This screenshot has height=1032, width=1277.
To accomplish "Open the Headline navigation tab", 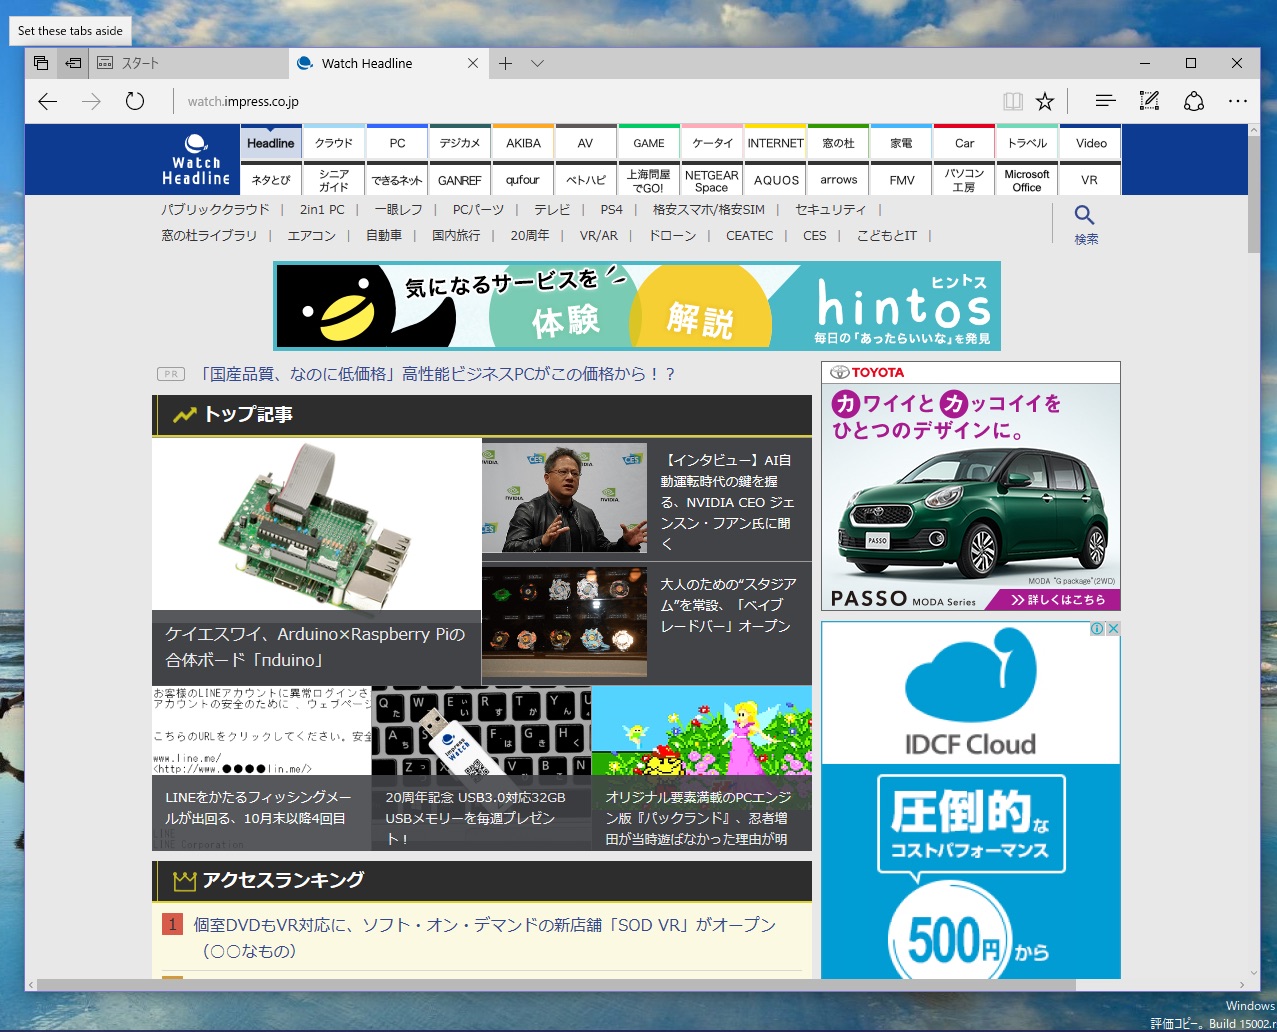I will tap(271, 142).
